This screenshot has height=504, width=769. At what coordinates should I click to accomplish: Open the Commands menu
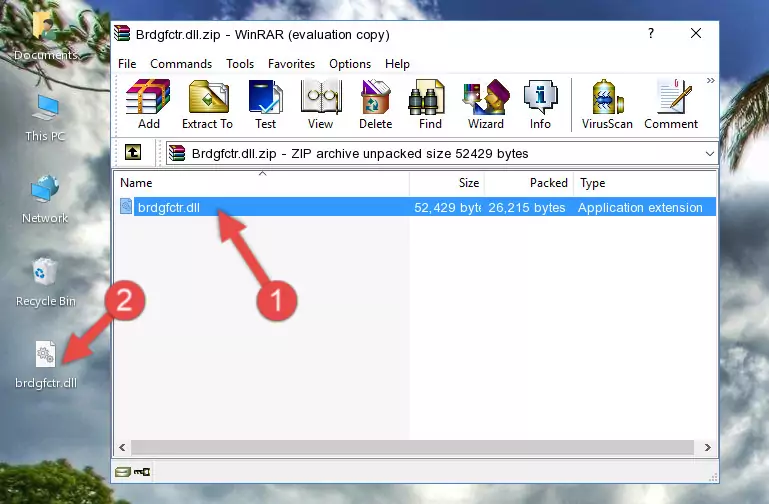coord(181,64)
